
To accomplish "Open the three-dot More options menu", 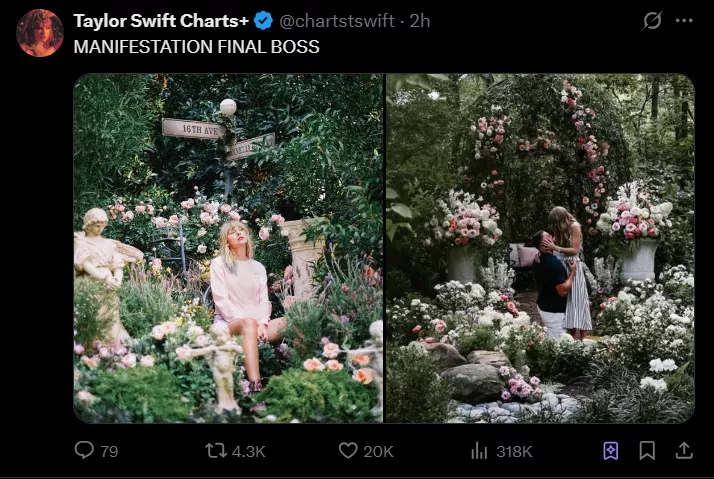I will (684, 21).
